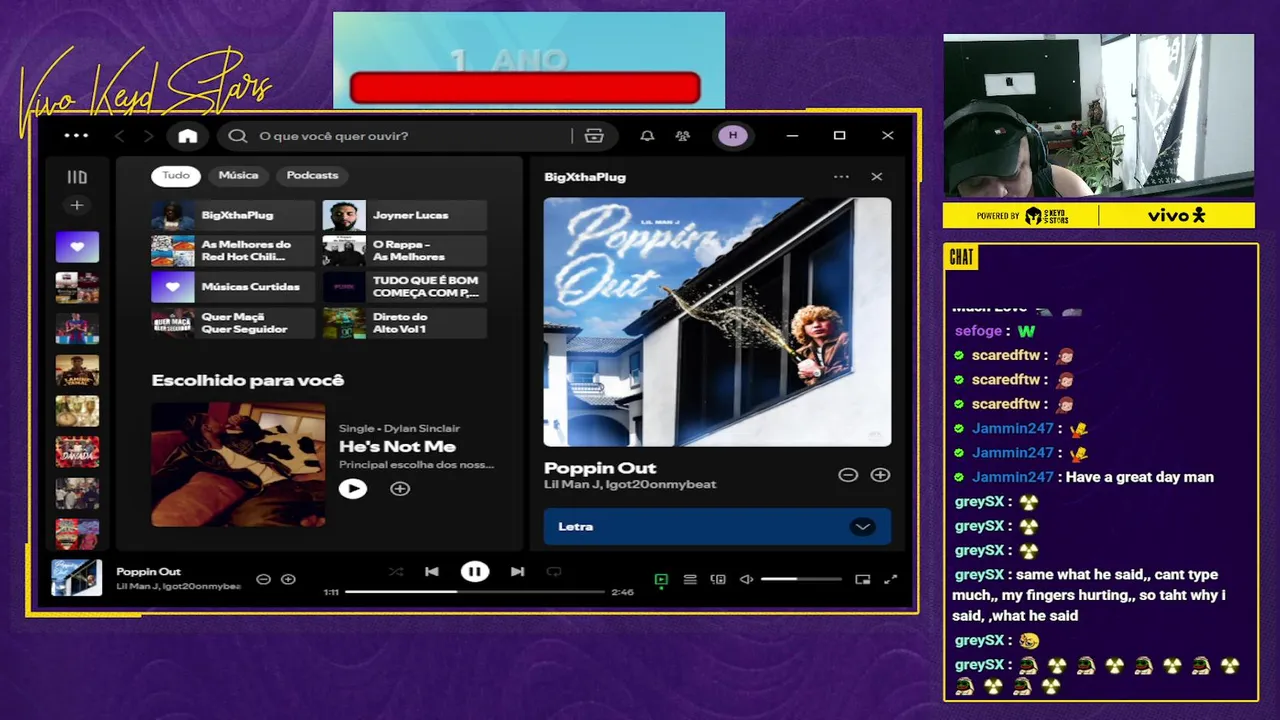The height and width of the screenshot is (720, 1280).
Task: Create playlist with sidebar plus button
Action: tap(77, 205)
